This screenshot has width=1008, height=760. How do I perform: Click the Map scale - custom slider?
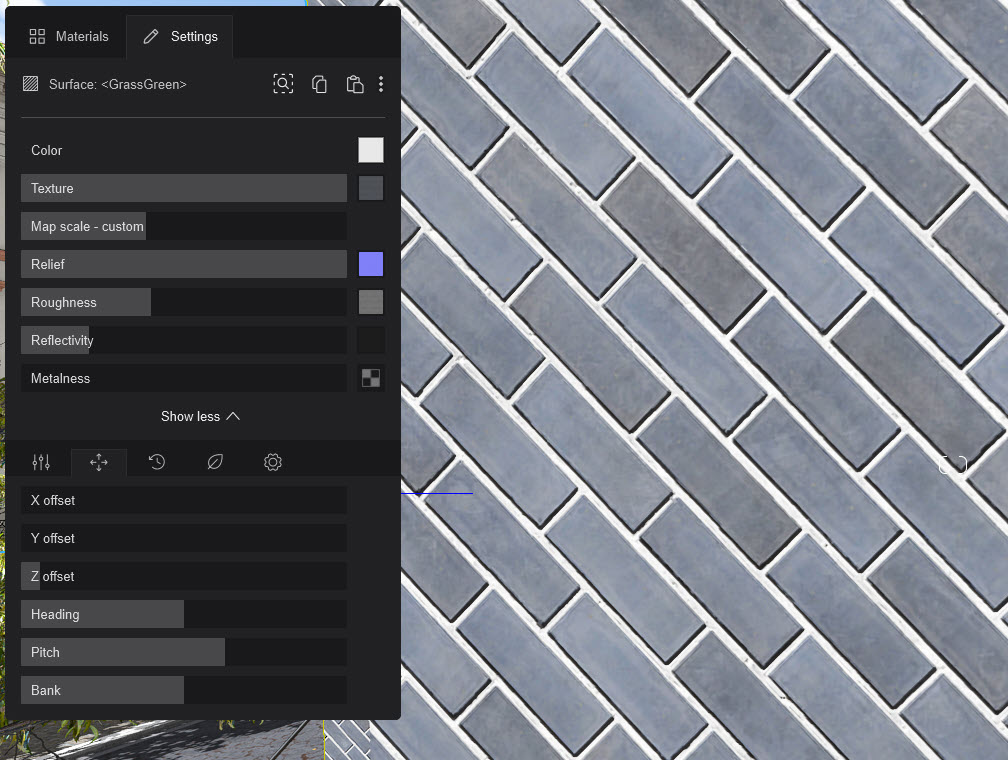(184, 226)
